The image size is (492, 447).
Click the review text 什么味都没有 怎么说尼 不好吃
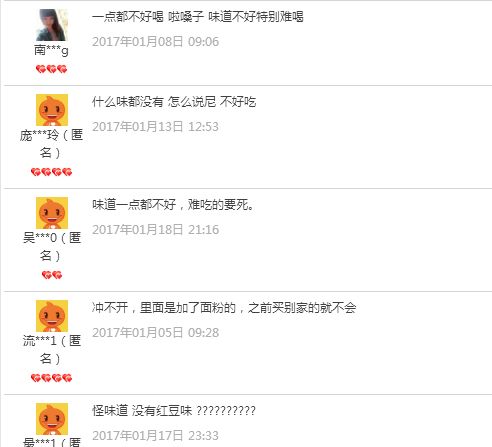click(174, 102)
